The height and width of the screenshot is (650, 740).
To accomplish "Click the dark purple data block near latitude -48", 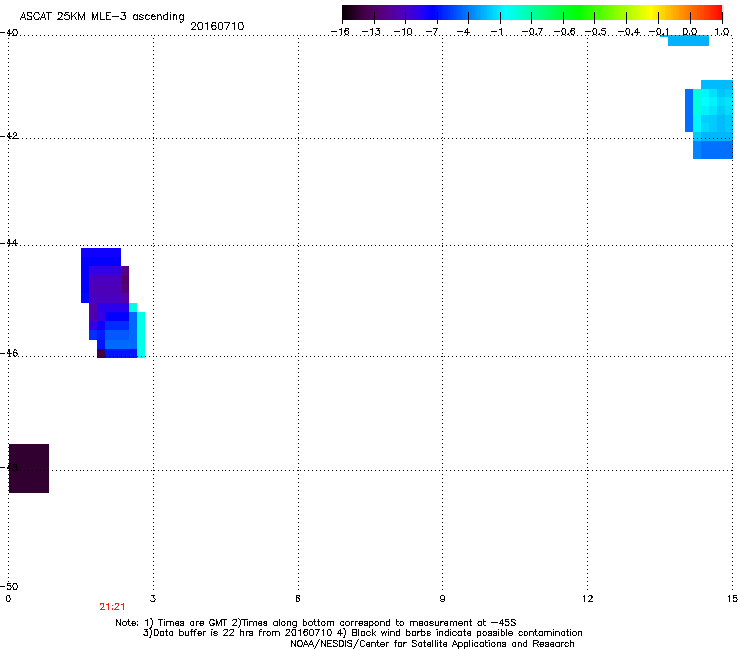I will (29, 468).
